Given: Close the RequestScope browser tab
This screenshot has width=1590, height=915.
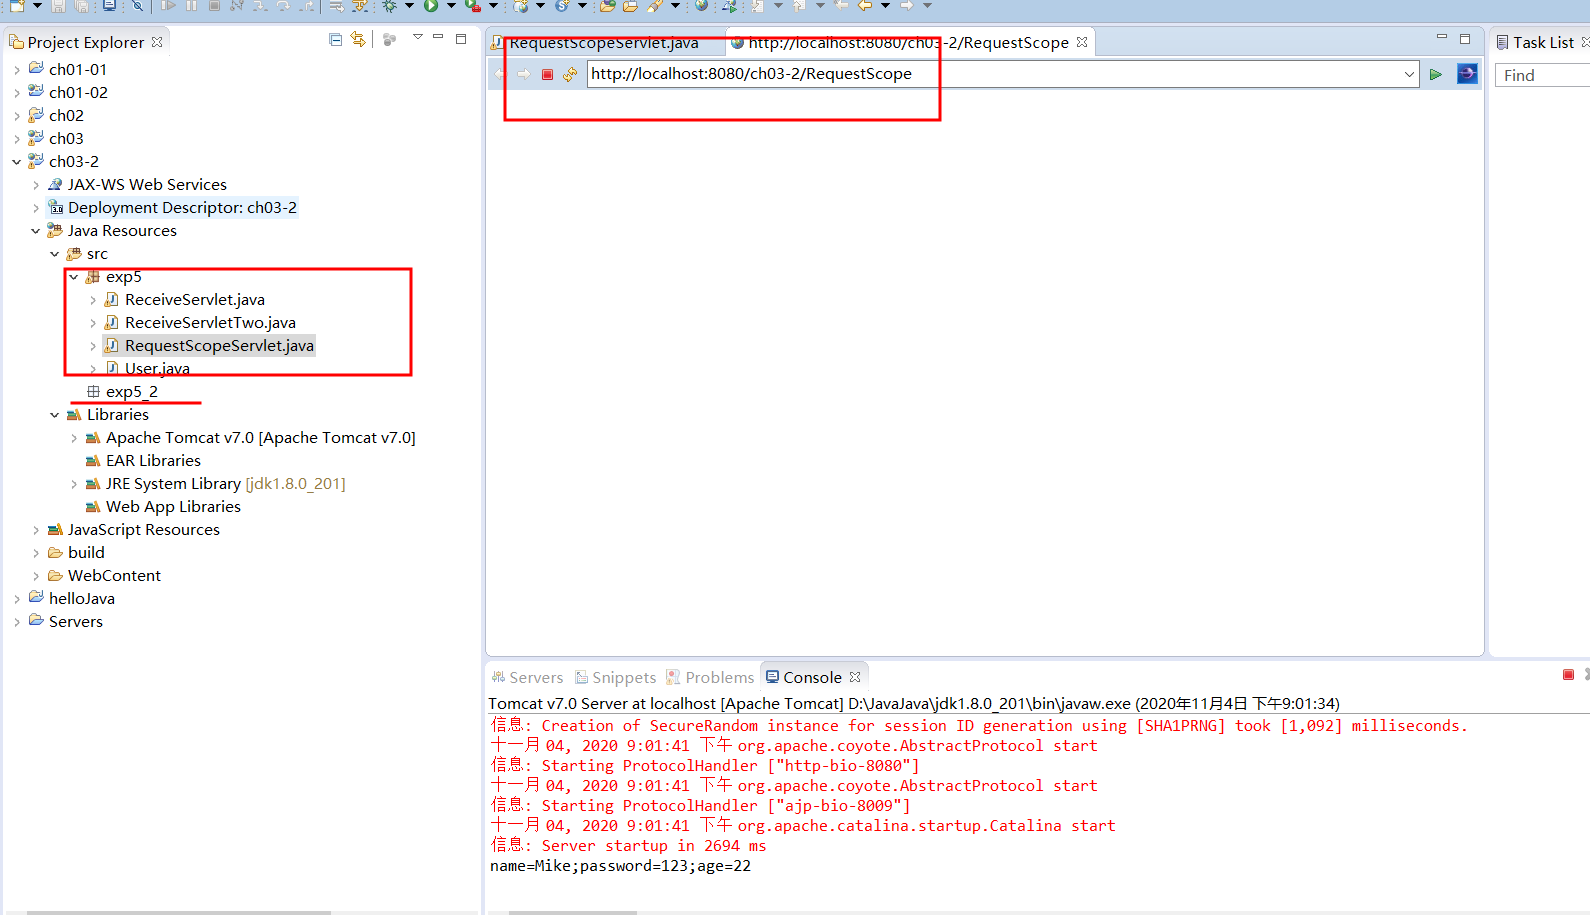Looking at the screenshot, I should (x=1082, y=42).
